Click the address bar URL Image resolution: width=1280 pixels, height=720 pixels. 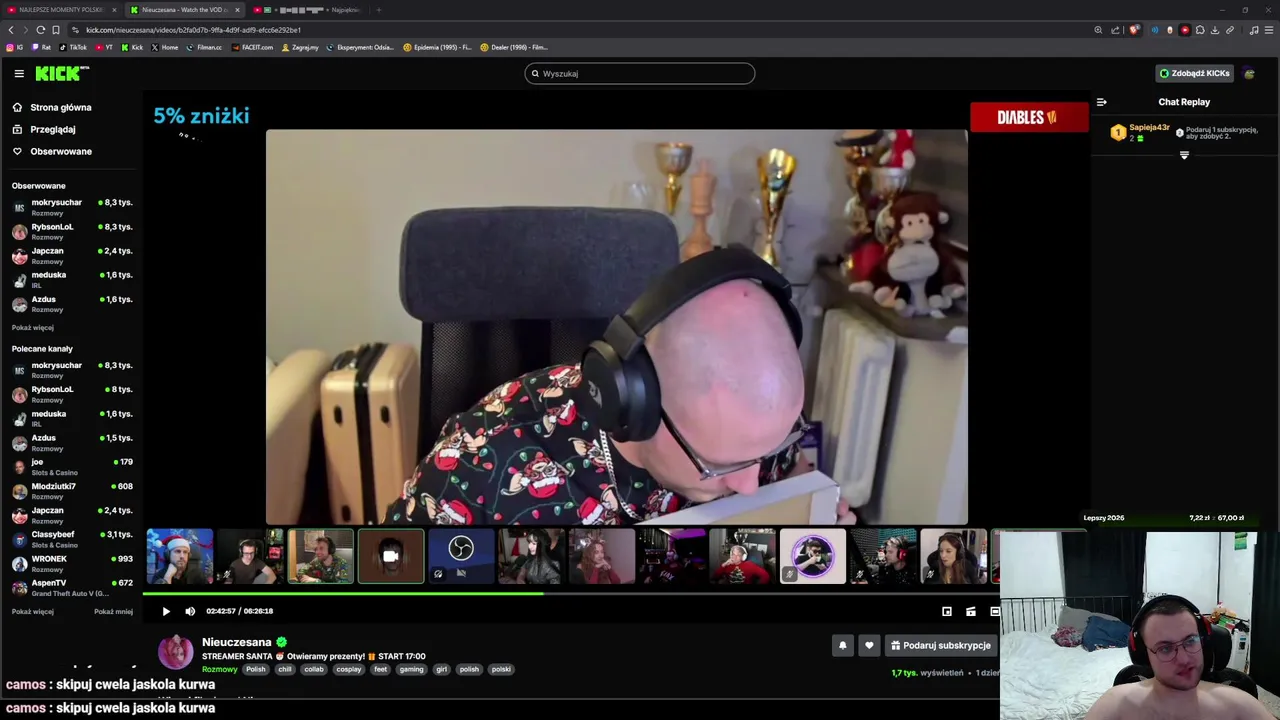click(193, 30)
